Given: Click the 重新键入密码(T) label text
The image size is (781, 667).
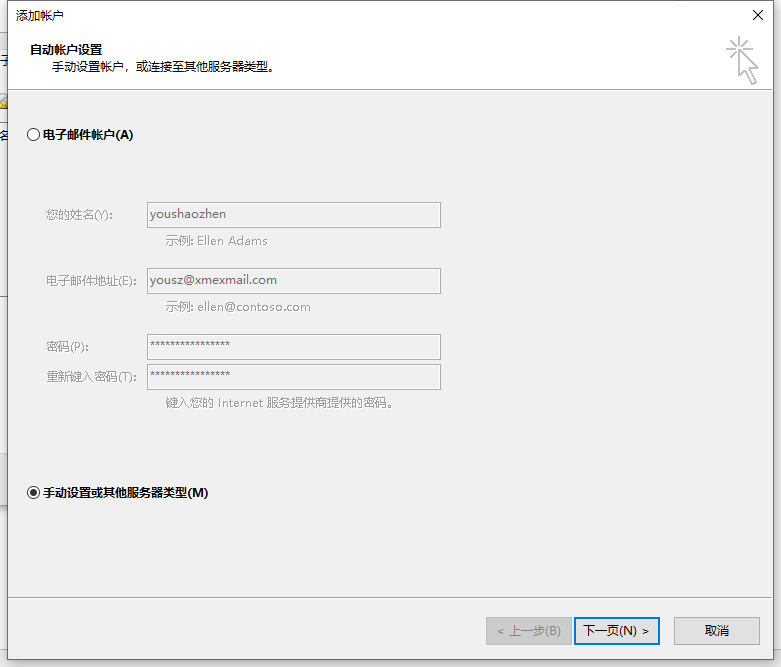Looking at the screenshot, I should (91, 377).
